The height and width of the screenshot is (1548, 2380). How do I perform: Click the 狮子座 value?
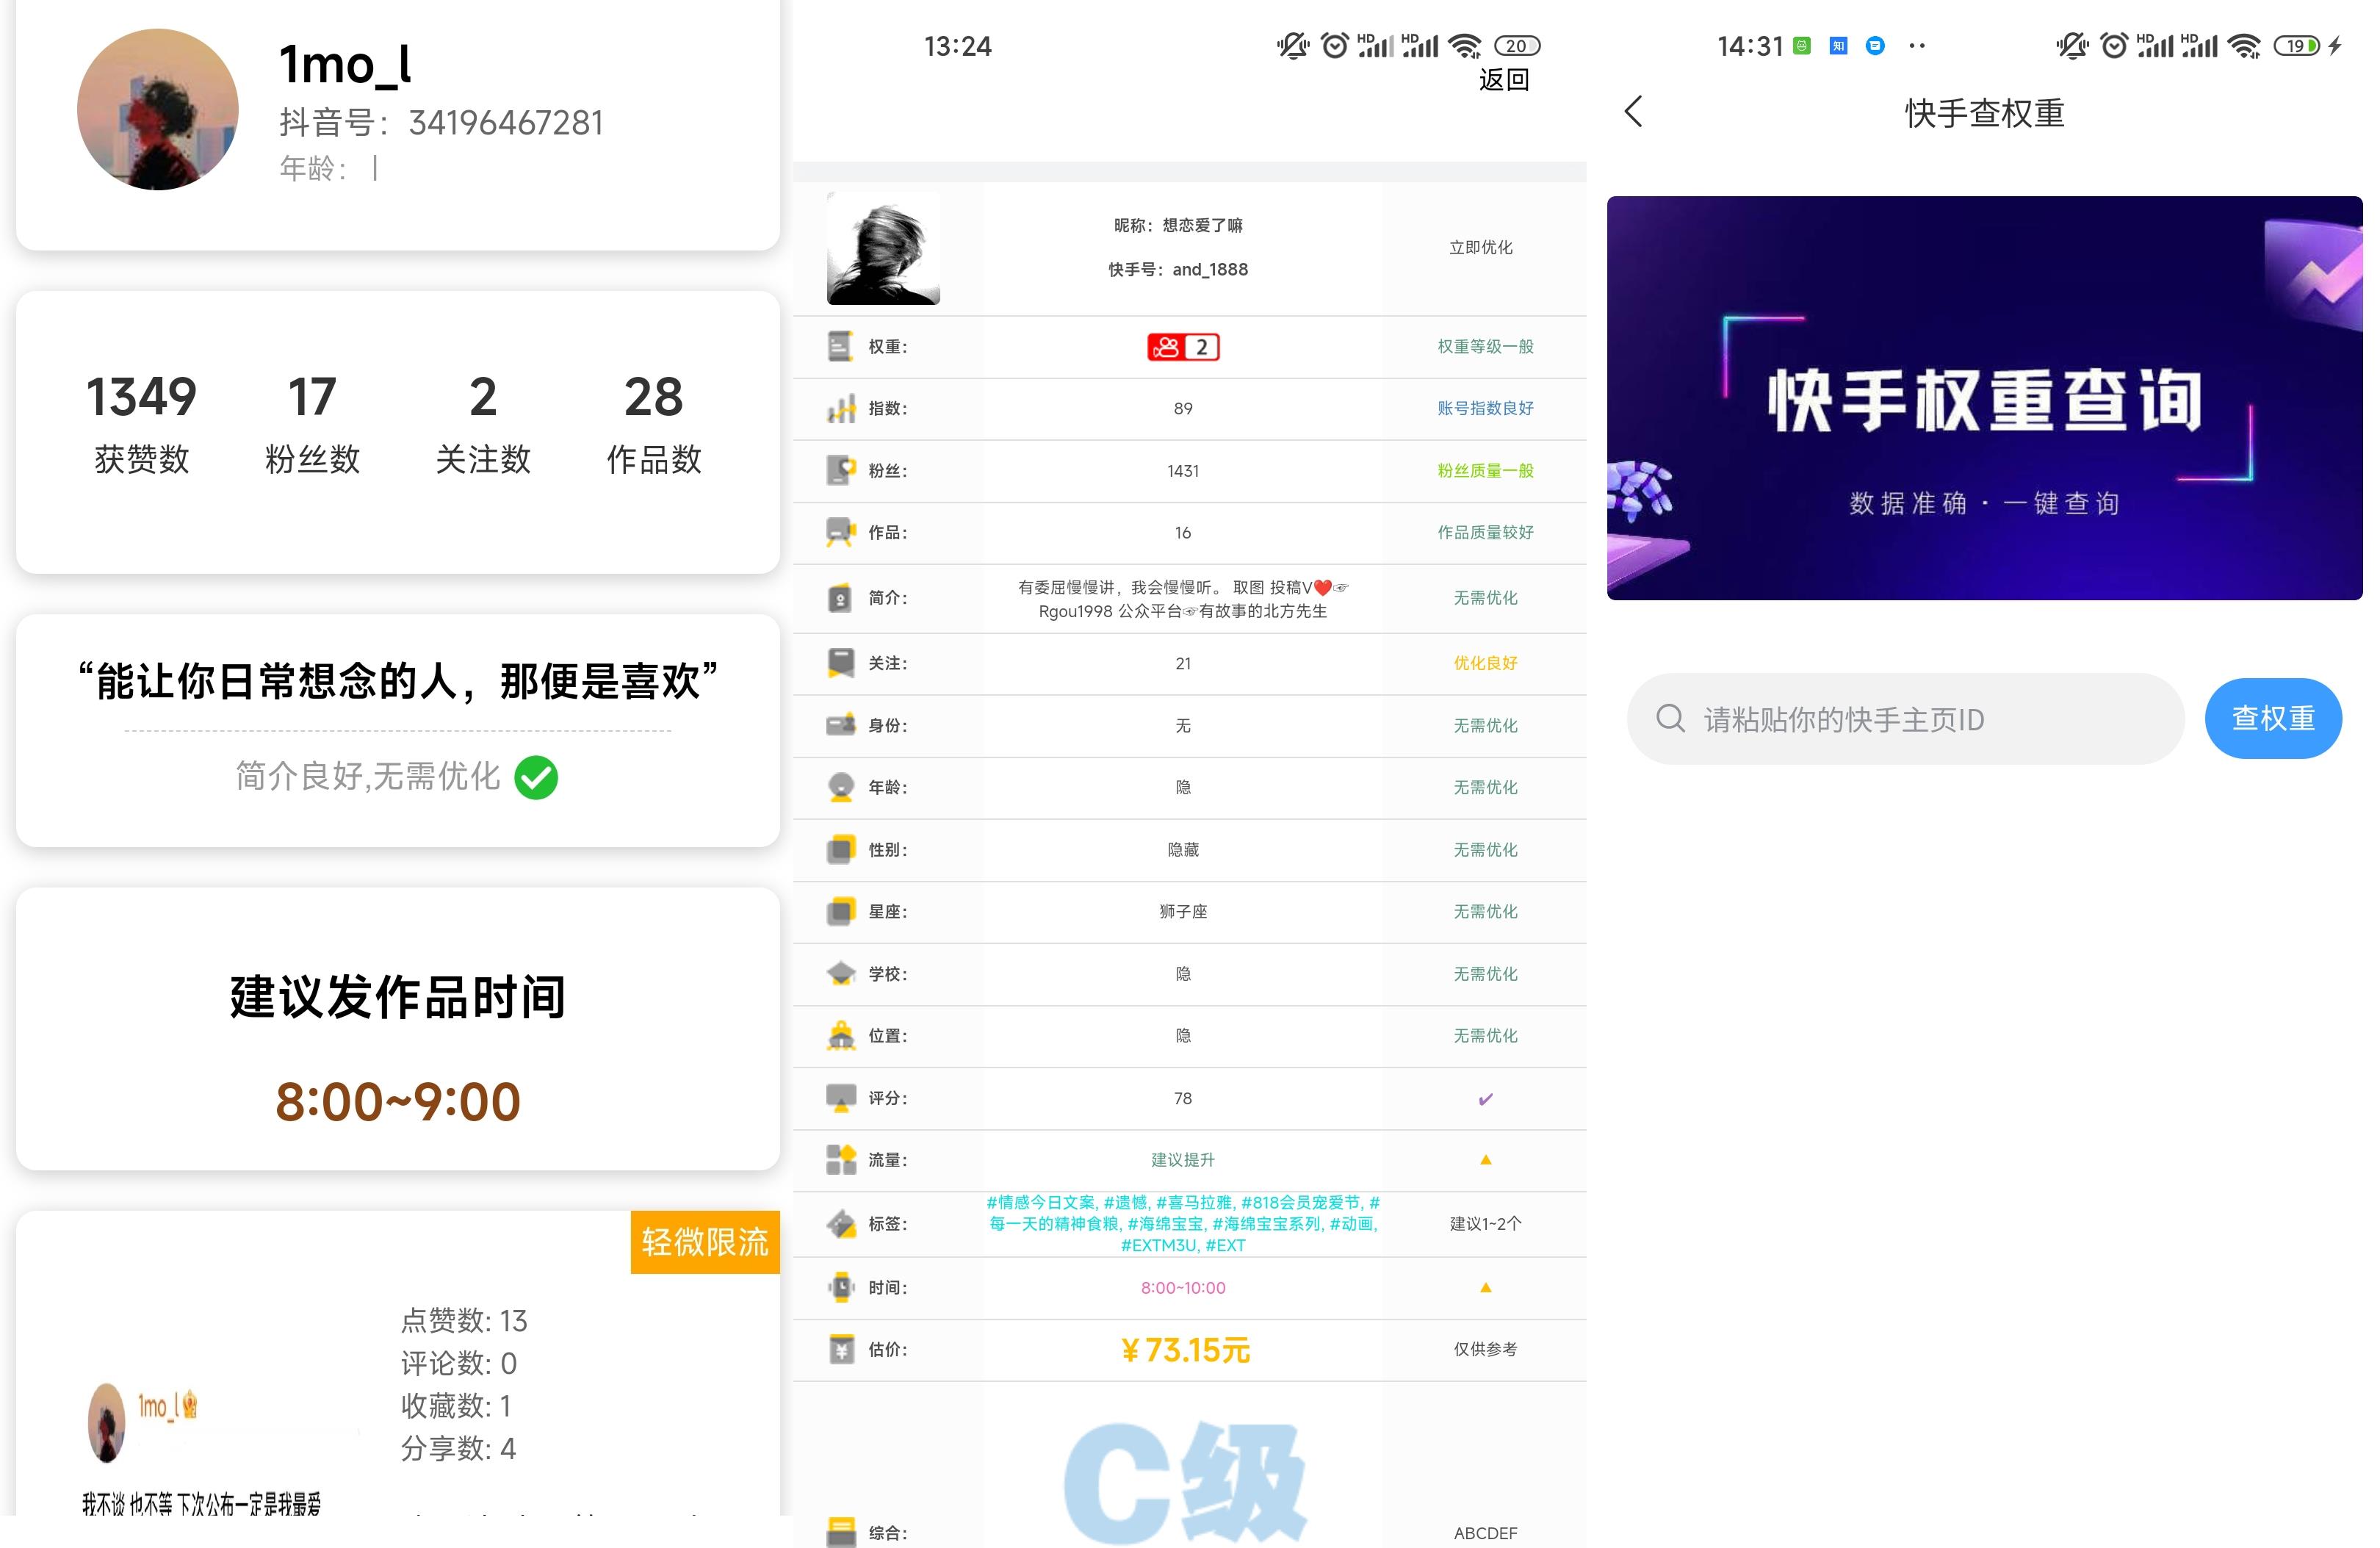click(x=1183, y=912)
